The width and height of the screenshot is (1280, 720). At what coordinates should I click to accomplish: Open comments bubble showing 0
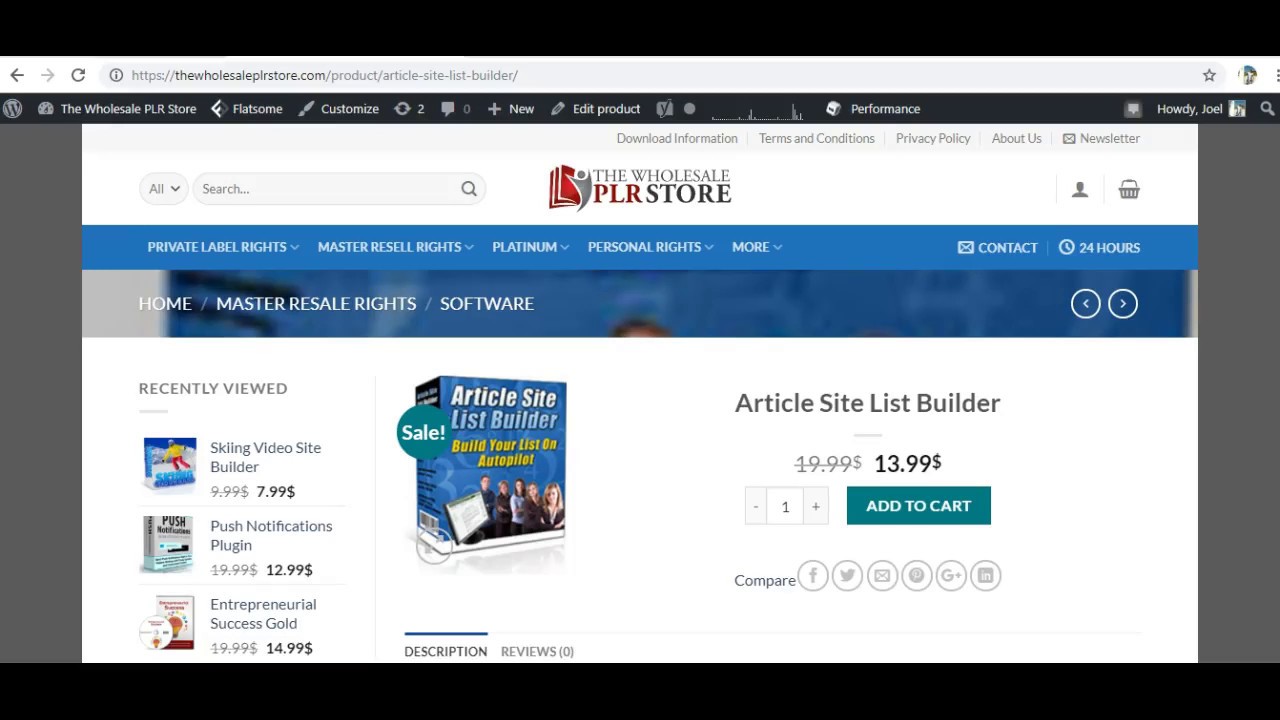(456, 109)
